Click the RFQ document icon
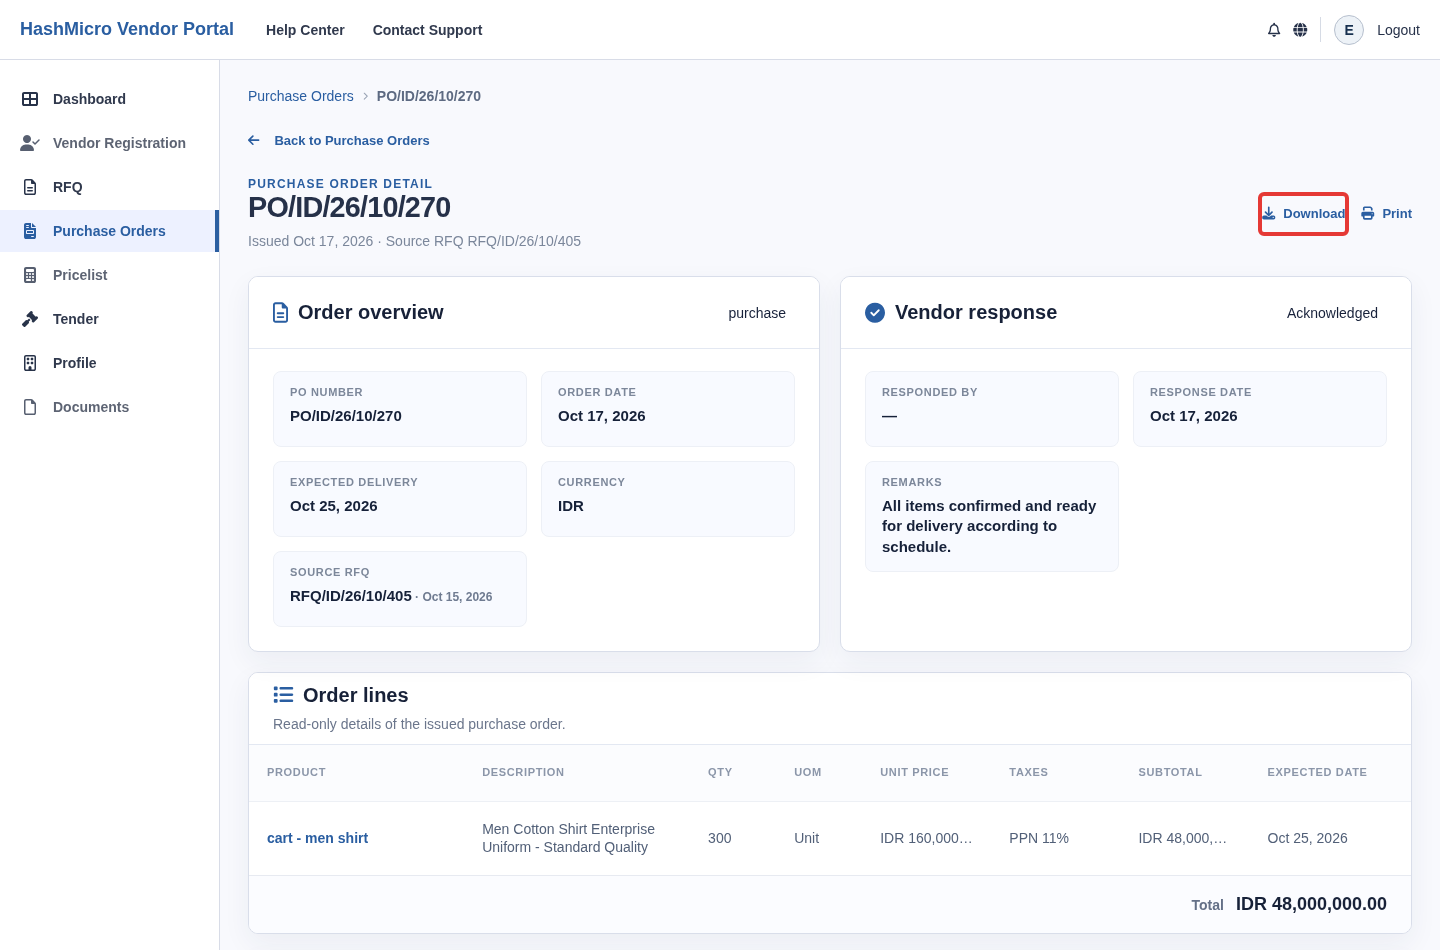1440x950 pixels. click(x=30, y=187)
